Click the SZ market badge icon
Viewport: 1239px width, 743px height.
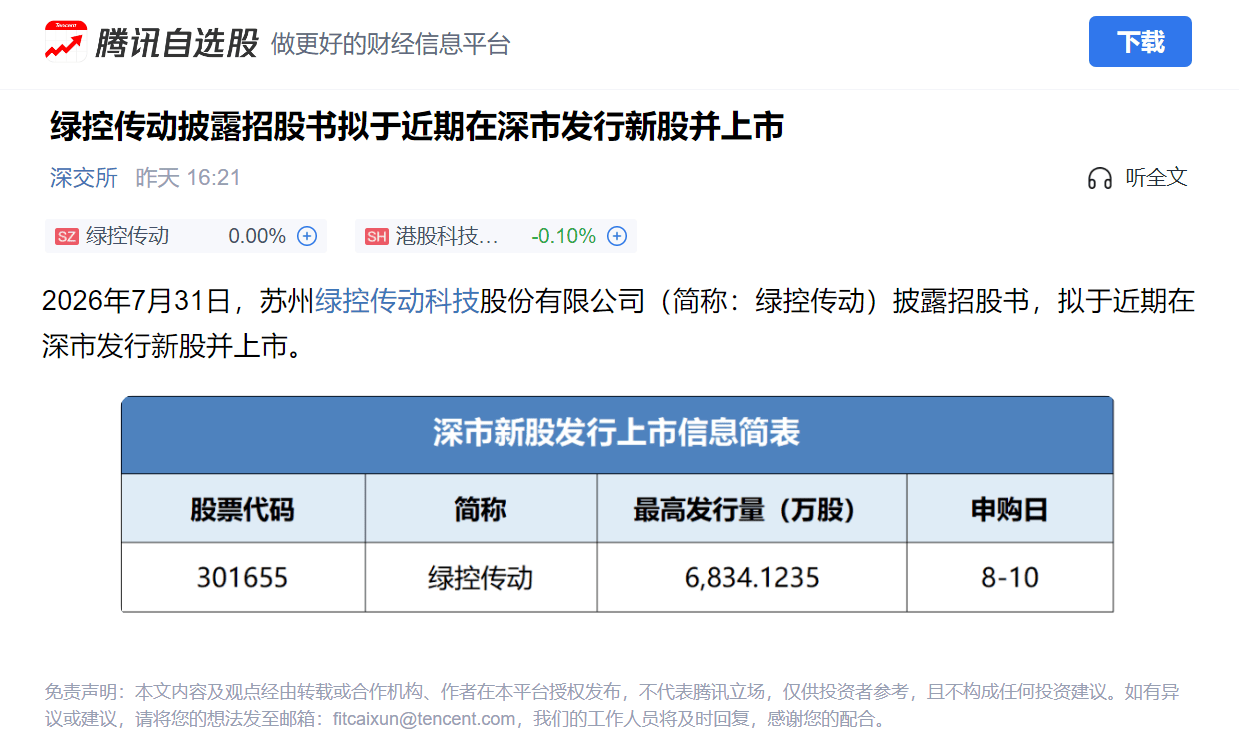pyautogui.click(x=67, y=237)
